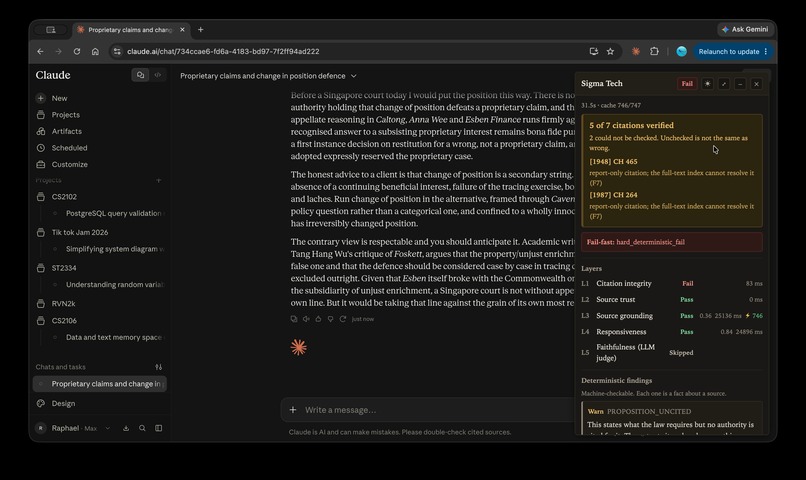Open the browser extensions puzzle icon
This screenshot has height=480, width=806.
click(x=654, y=51)
